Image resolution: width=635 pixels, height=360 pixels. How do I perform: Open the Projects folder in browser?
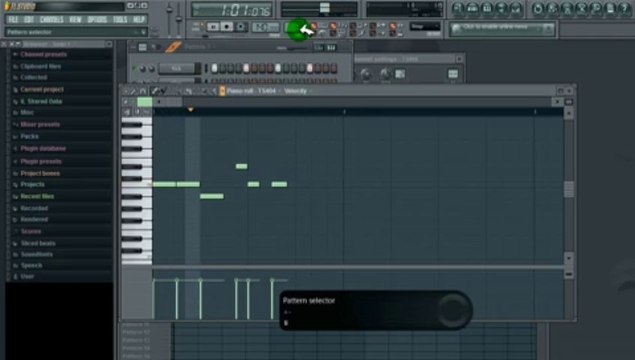(x=32, y=184)
